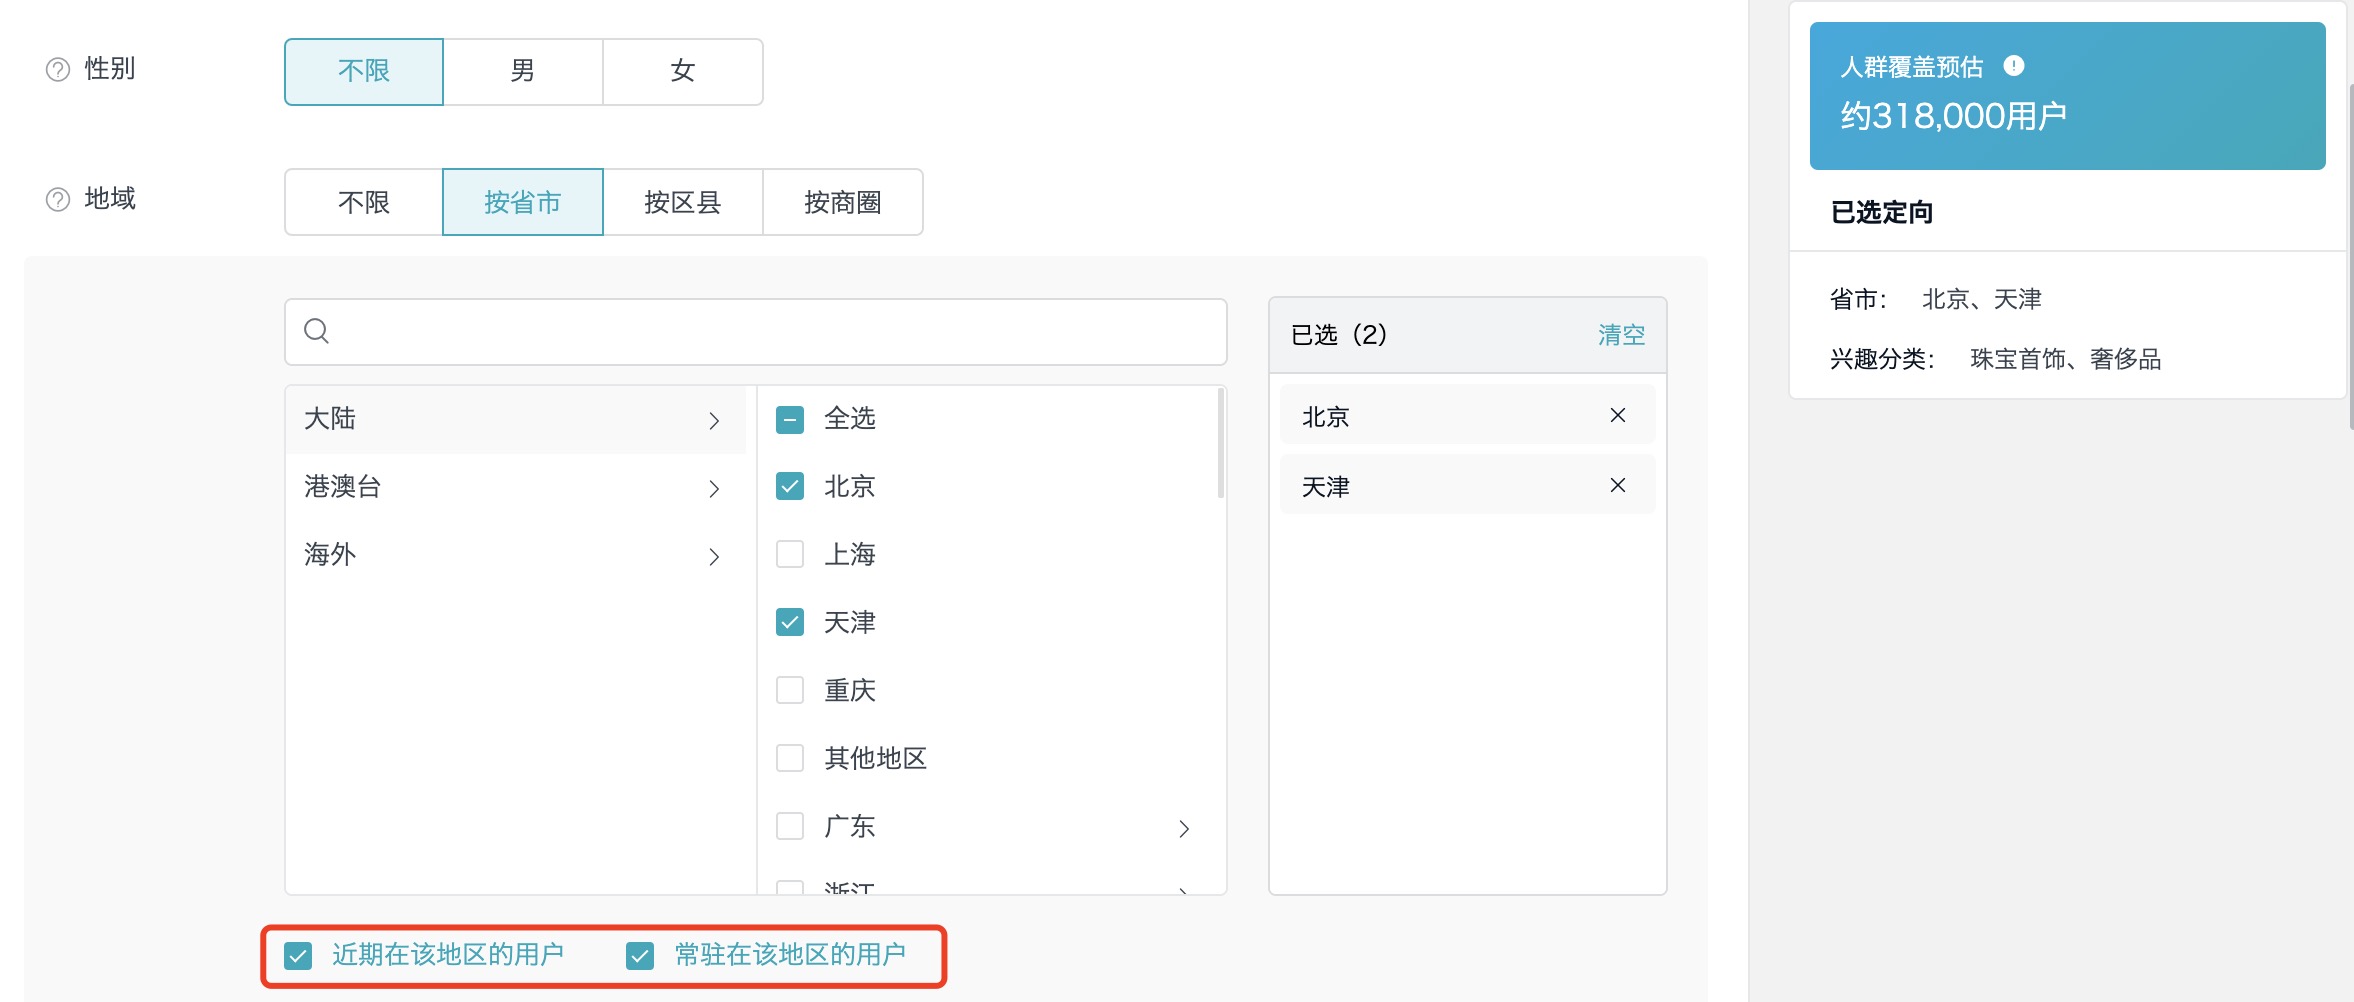Select 男 gender option
Screen dimensions: 2354x1002
[x=523, y=71]
